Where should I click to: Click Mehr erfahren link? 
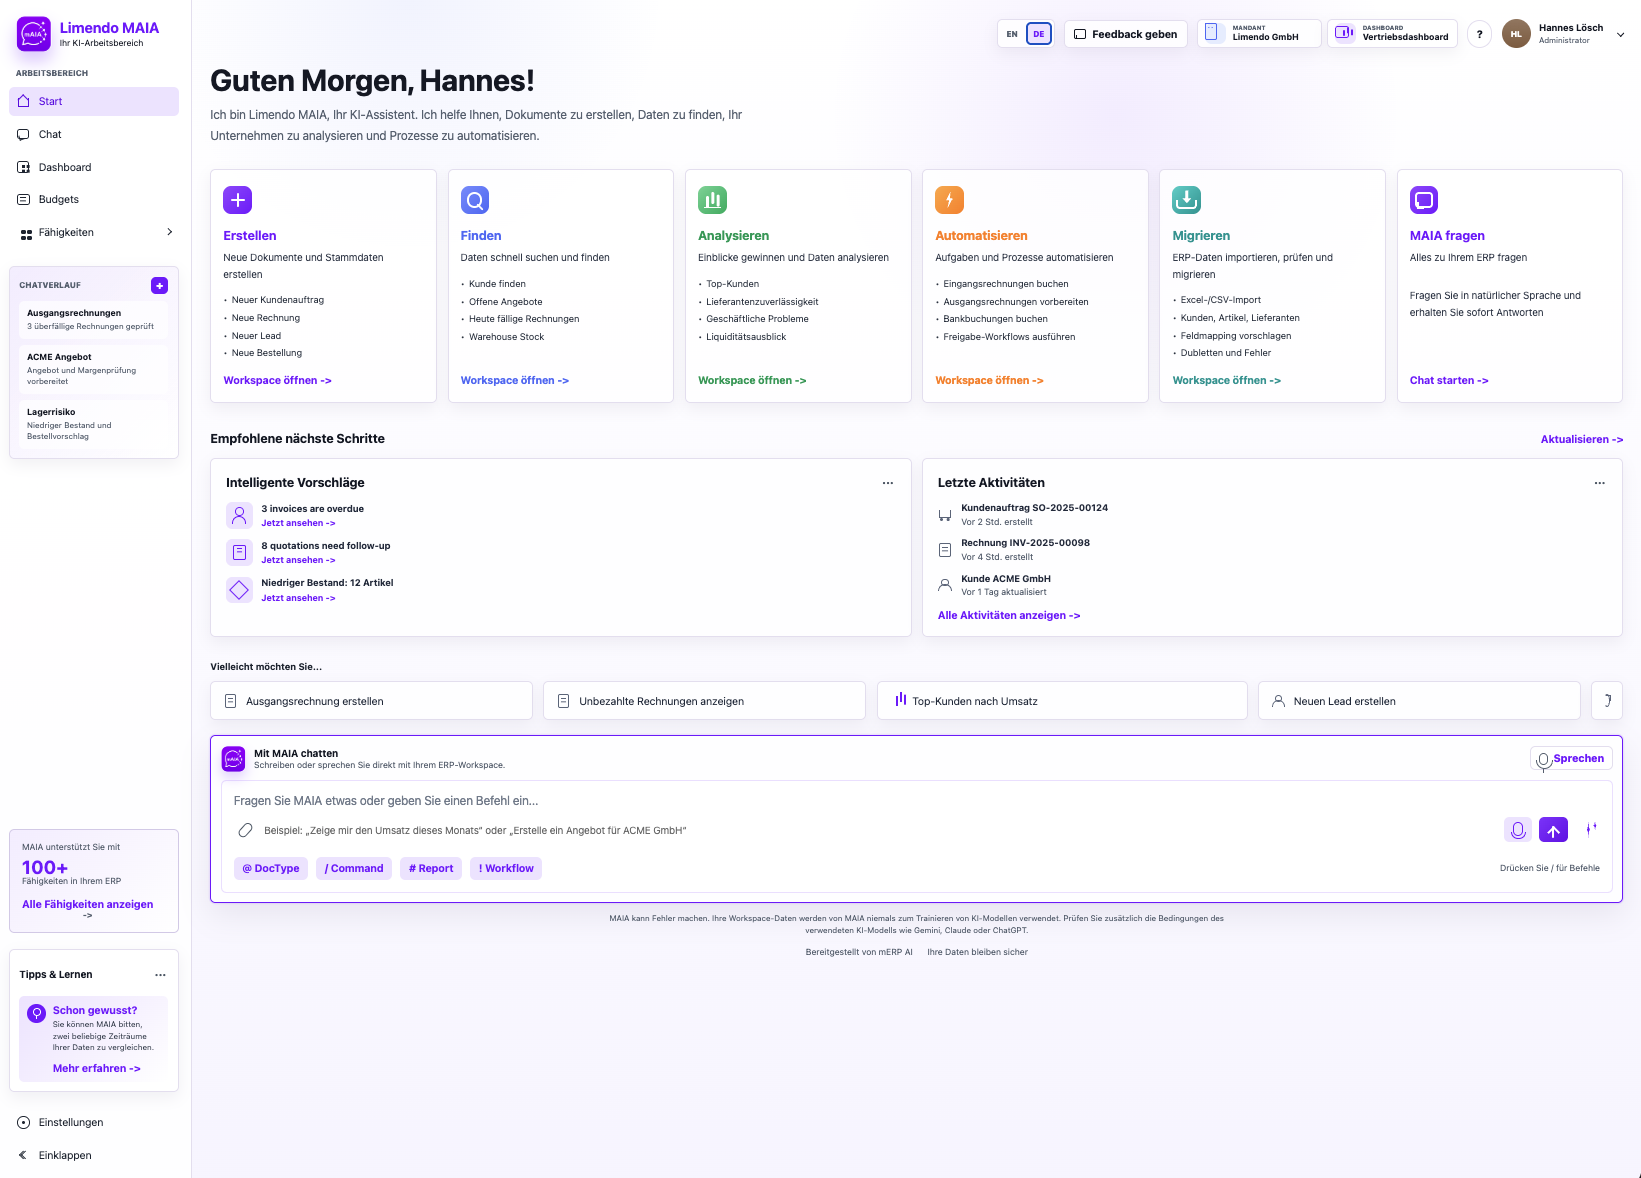97,1068
